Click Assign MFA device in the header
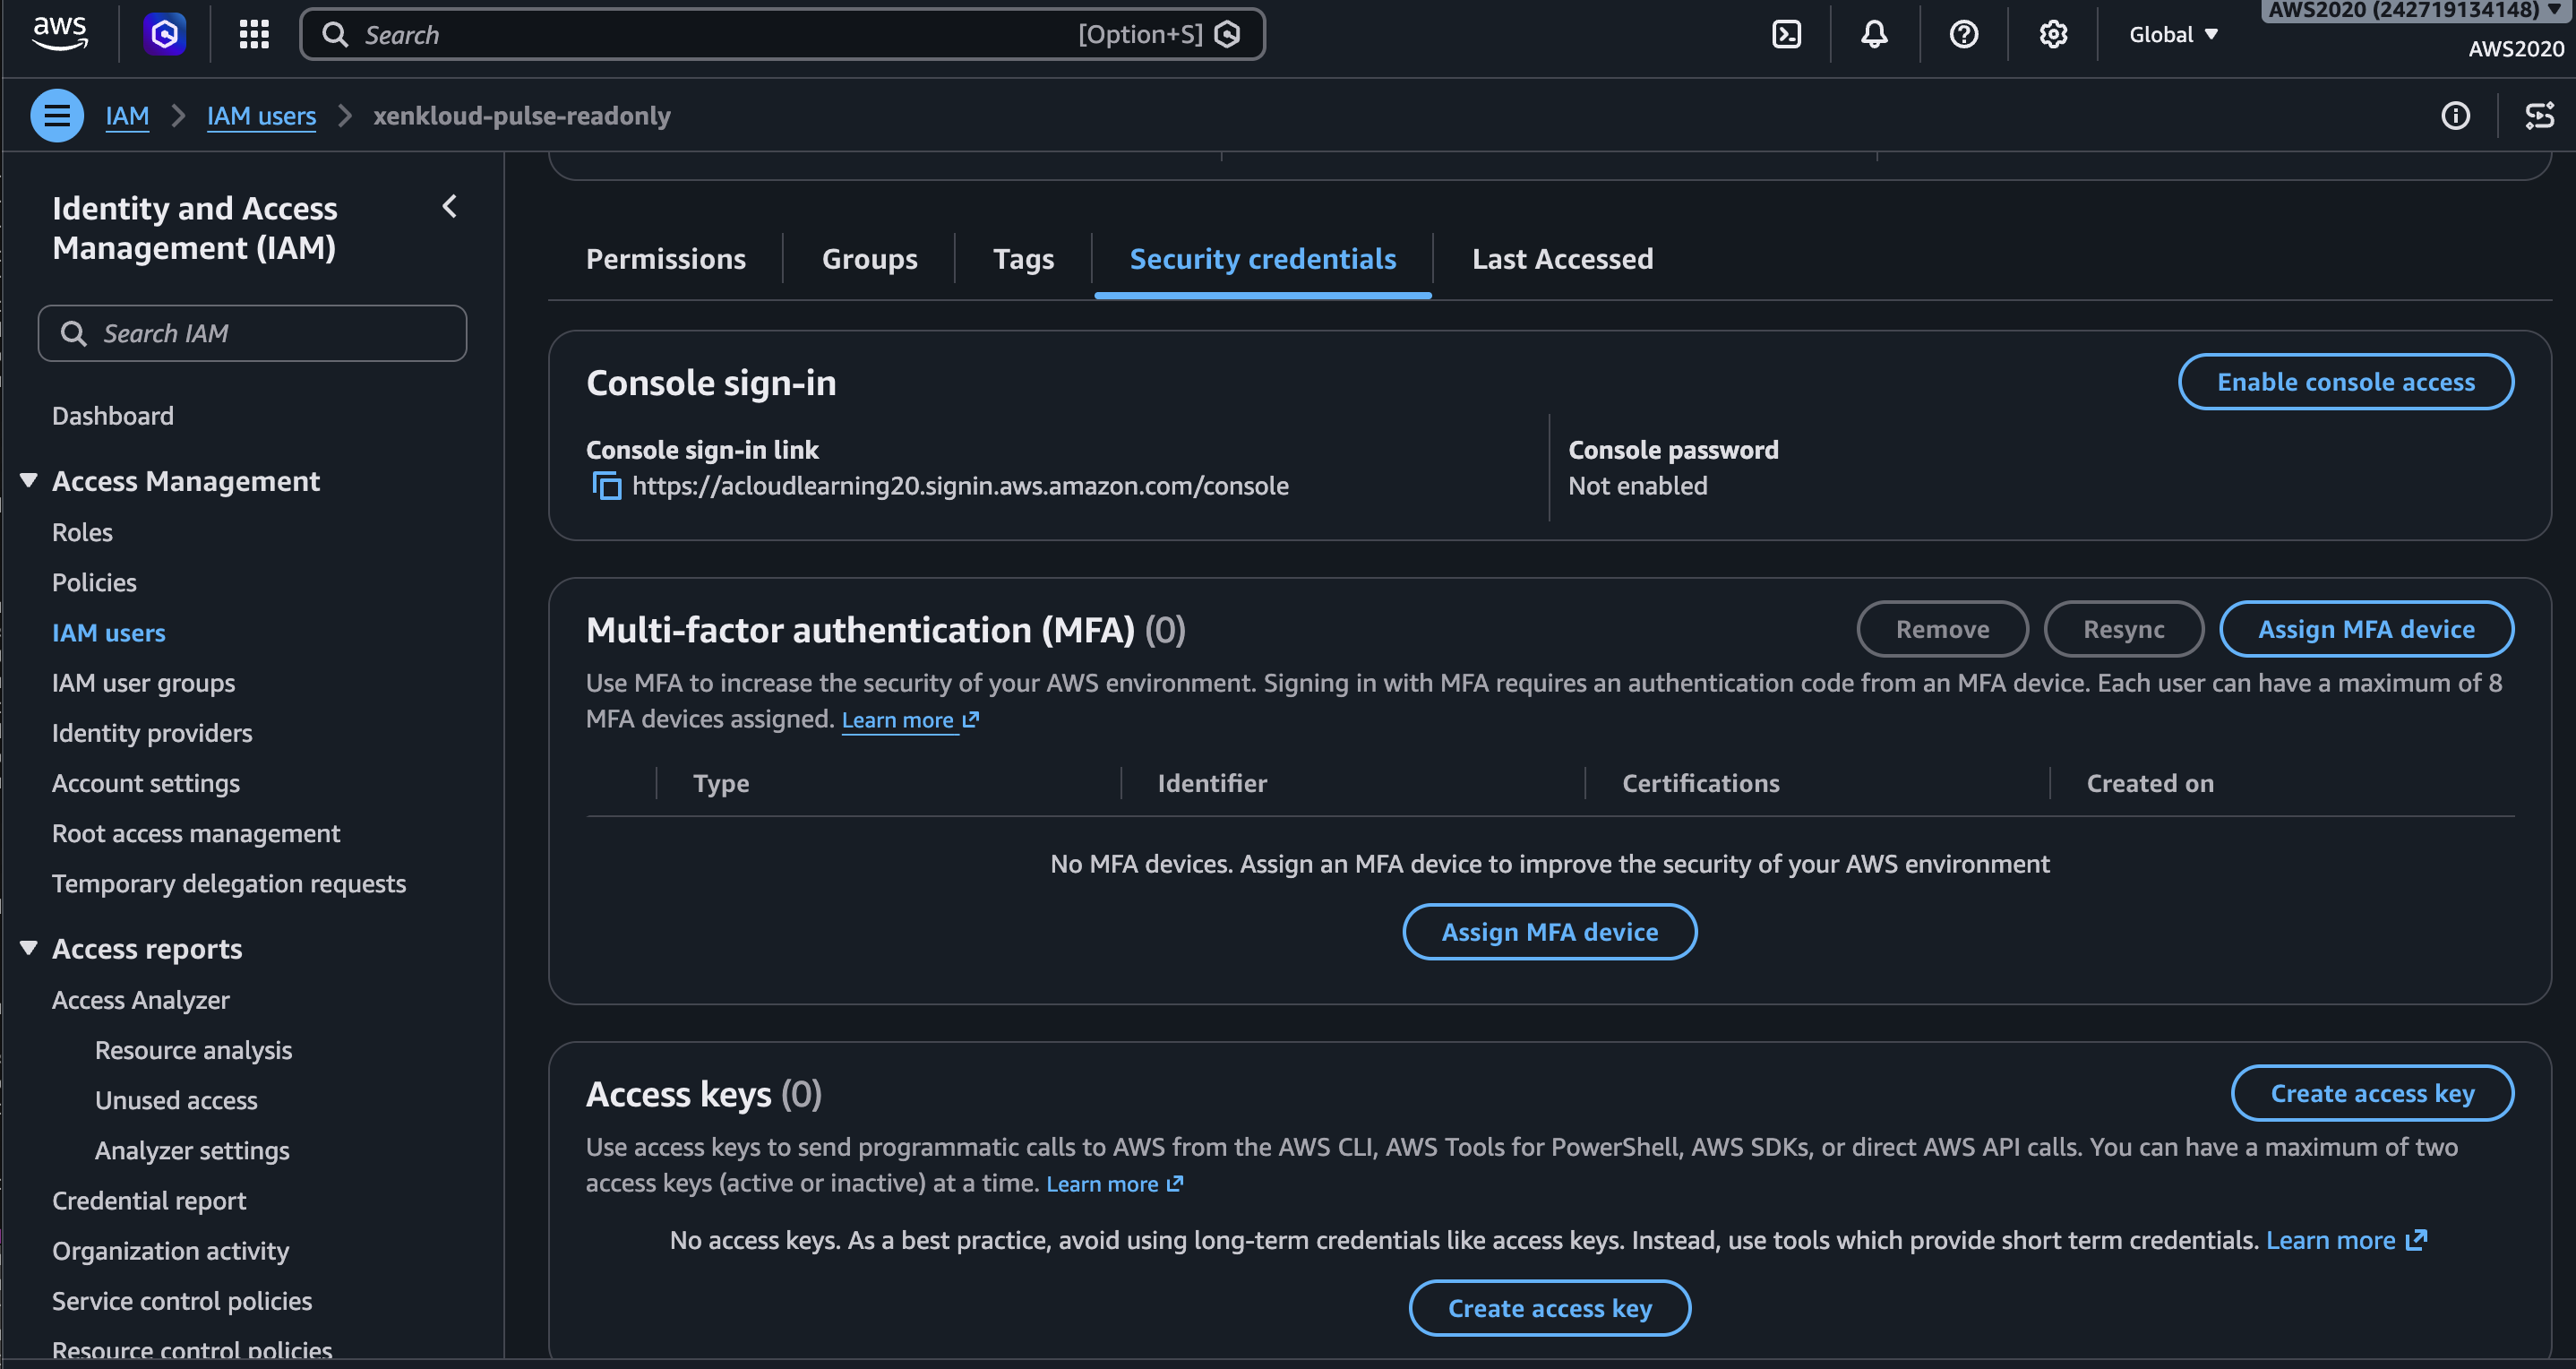Image resolution: width=2576 pixels, height=1369 pixels. [2366, 629]
